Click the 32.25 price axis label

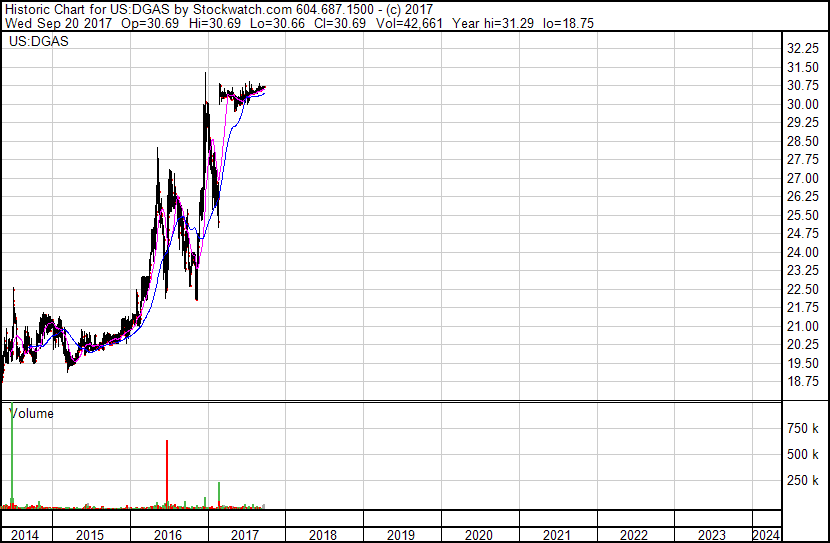(x=802, y=49)
